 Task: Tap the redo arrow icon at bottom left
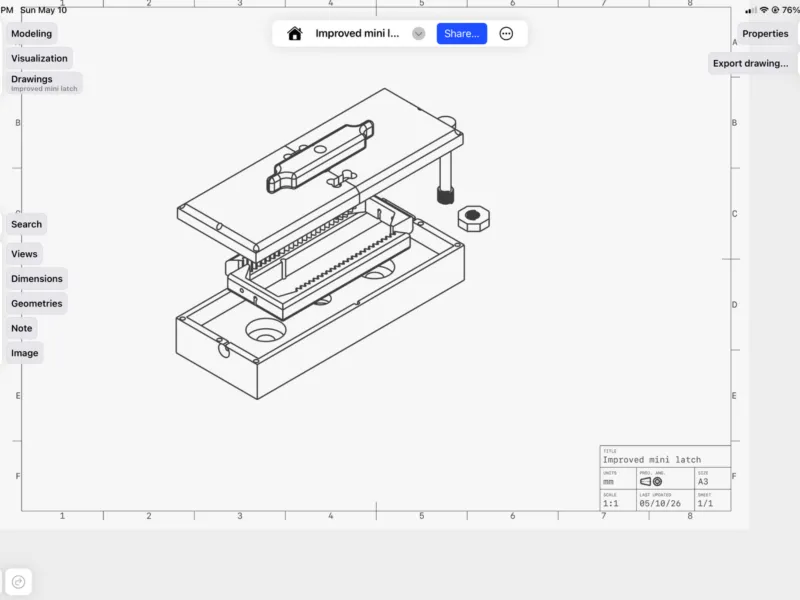tap(18, 582)
